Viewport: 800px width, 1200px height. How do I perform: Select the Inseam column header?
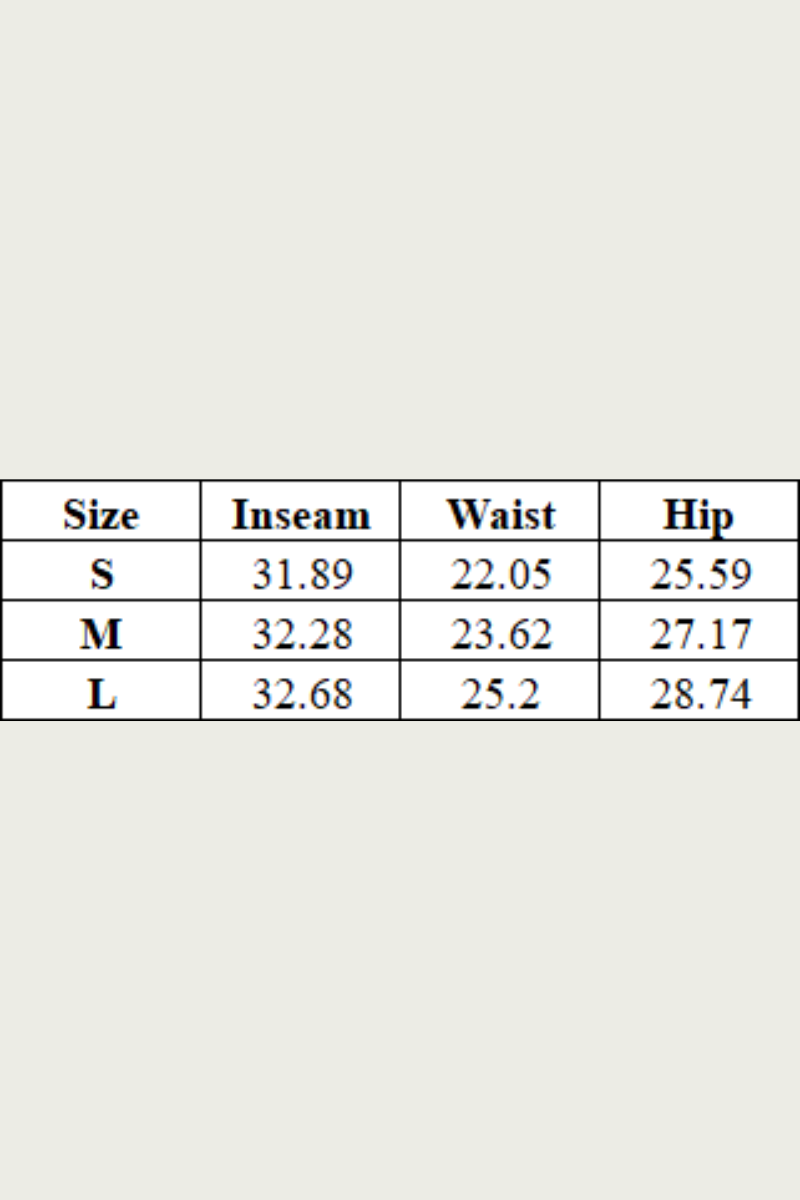301,514
